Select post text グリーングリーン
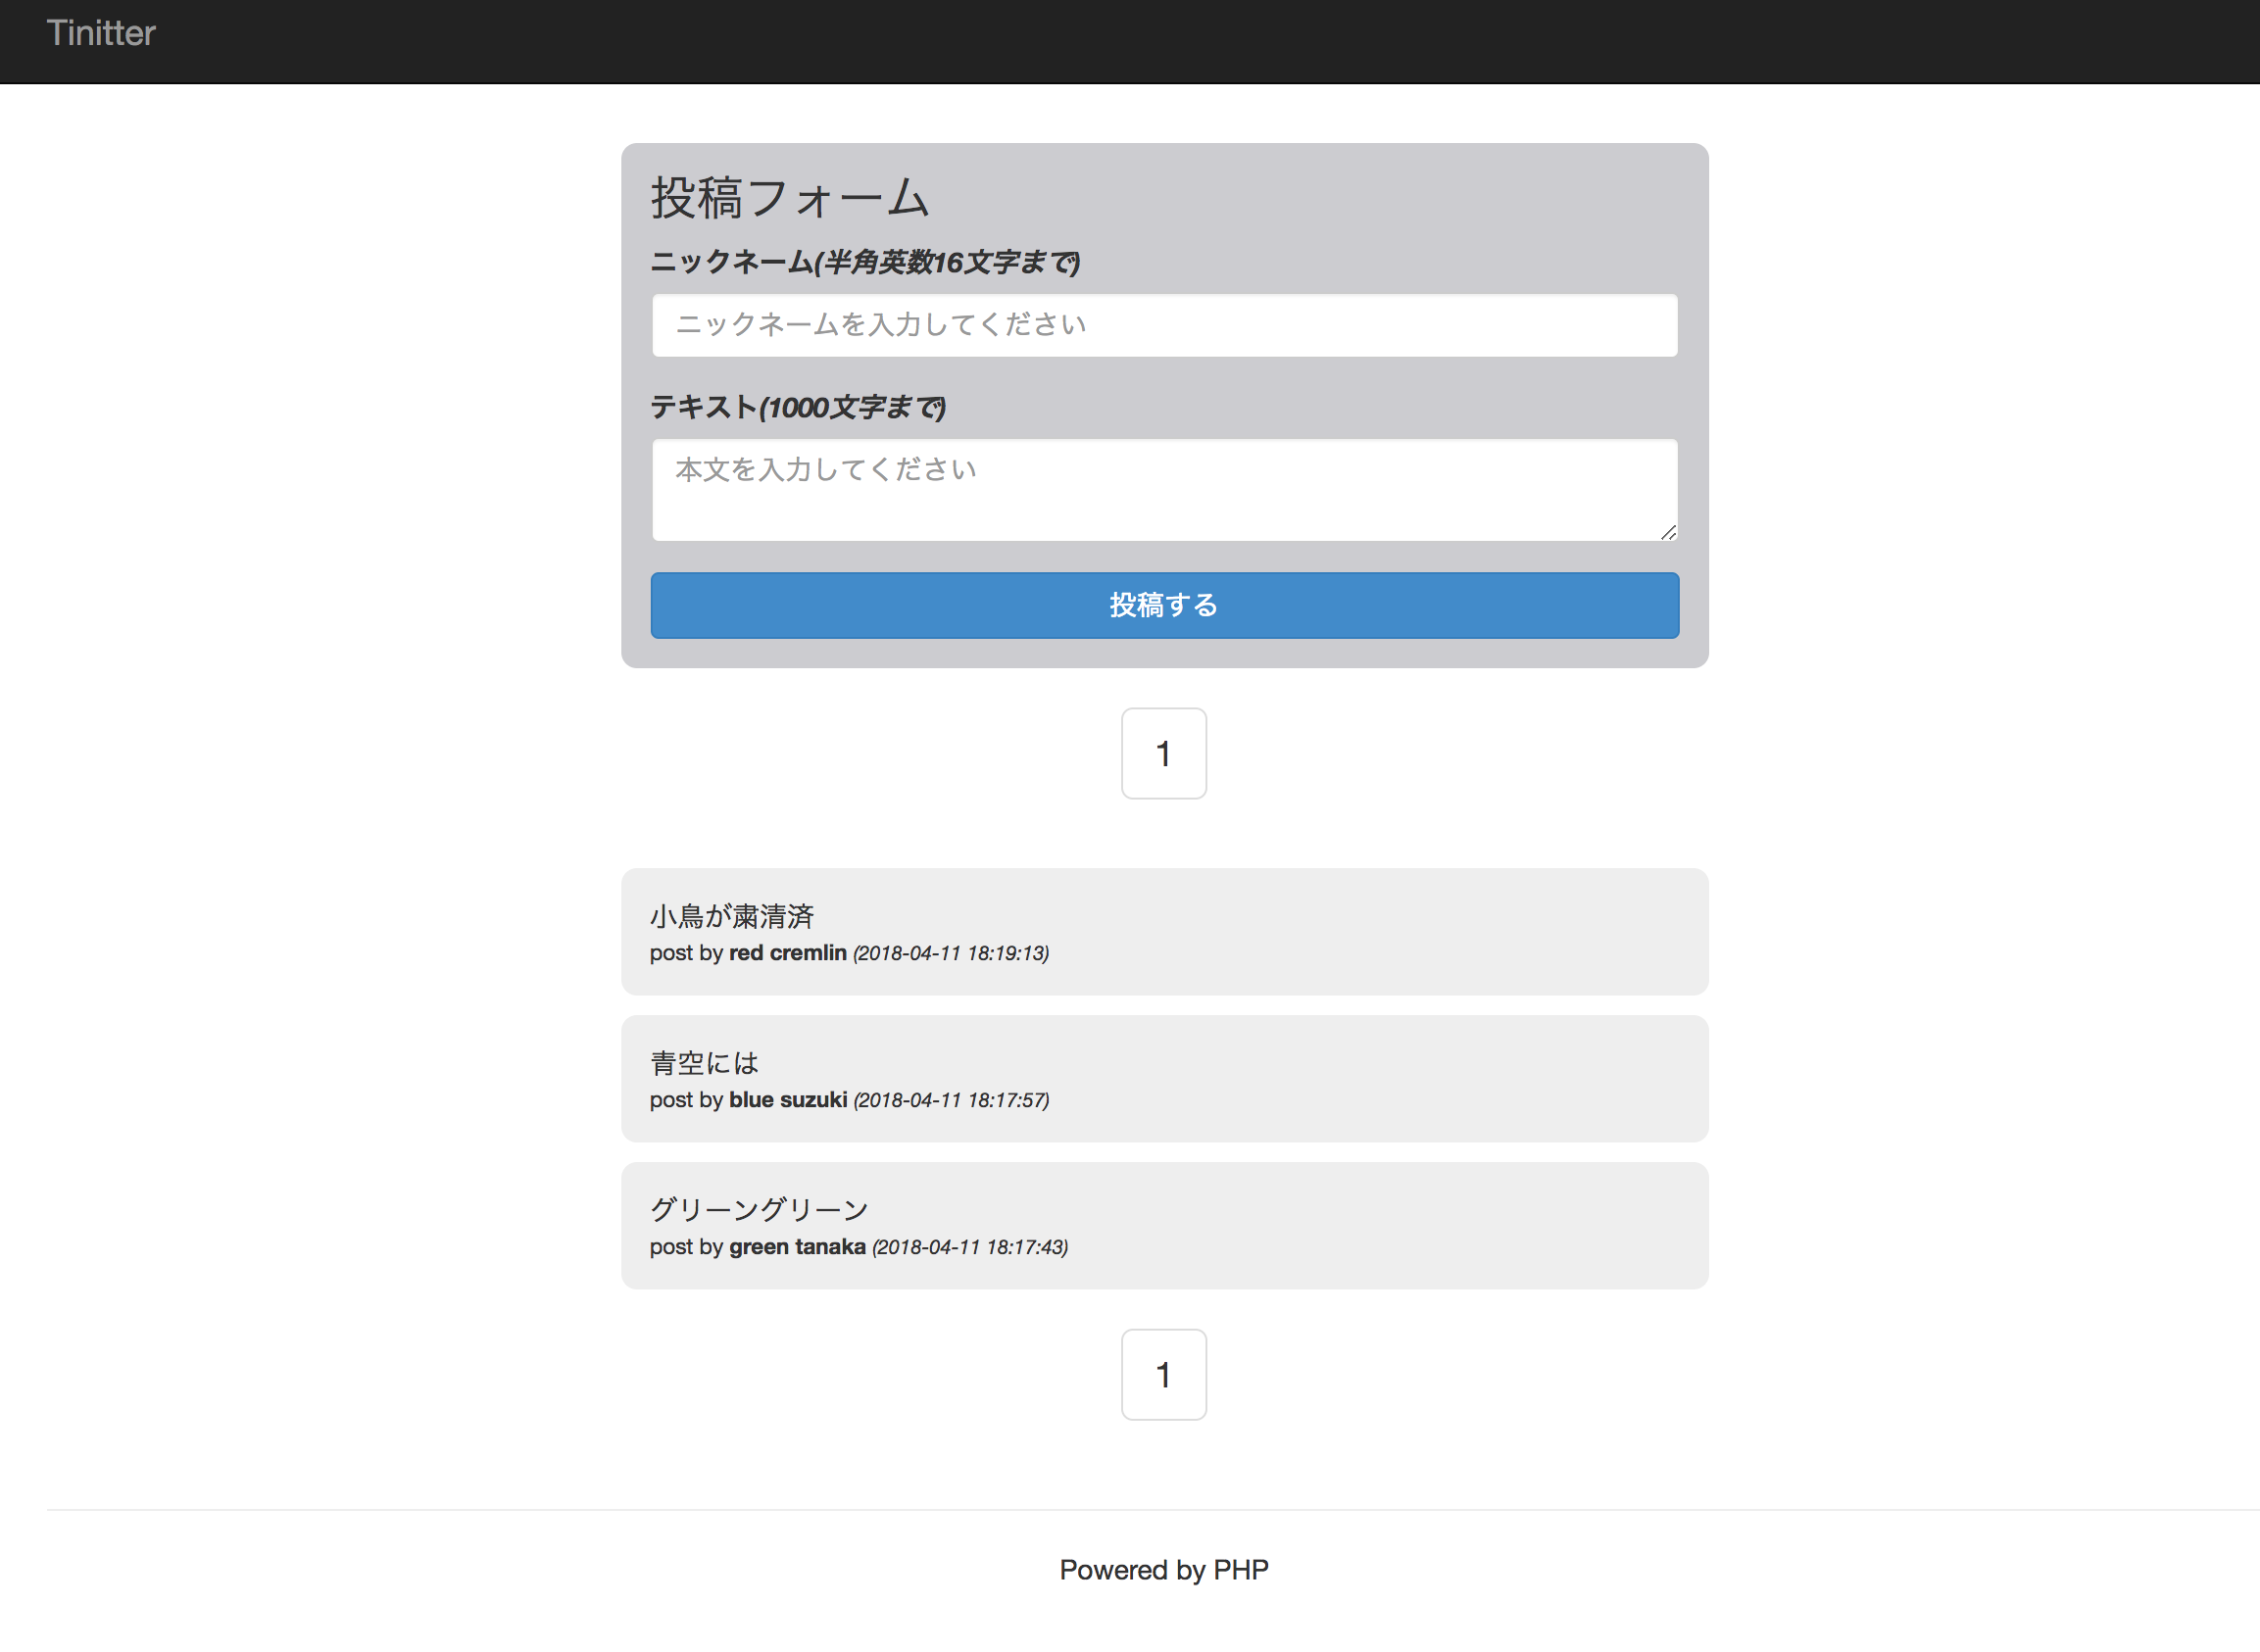This screenshot has width=2260, height=1652. [759, 1209]
